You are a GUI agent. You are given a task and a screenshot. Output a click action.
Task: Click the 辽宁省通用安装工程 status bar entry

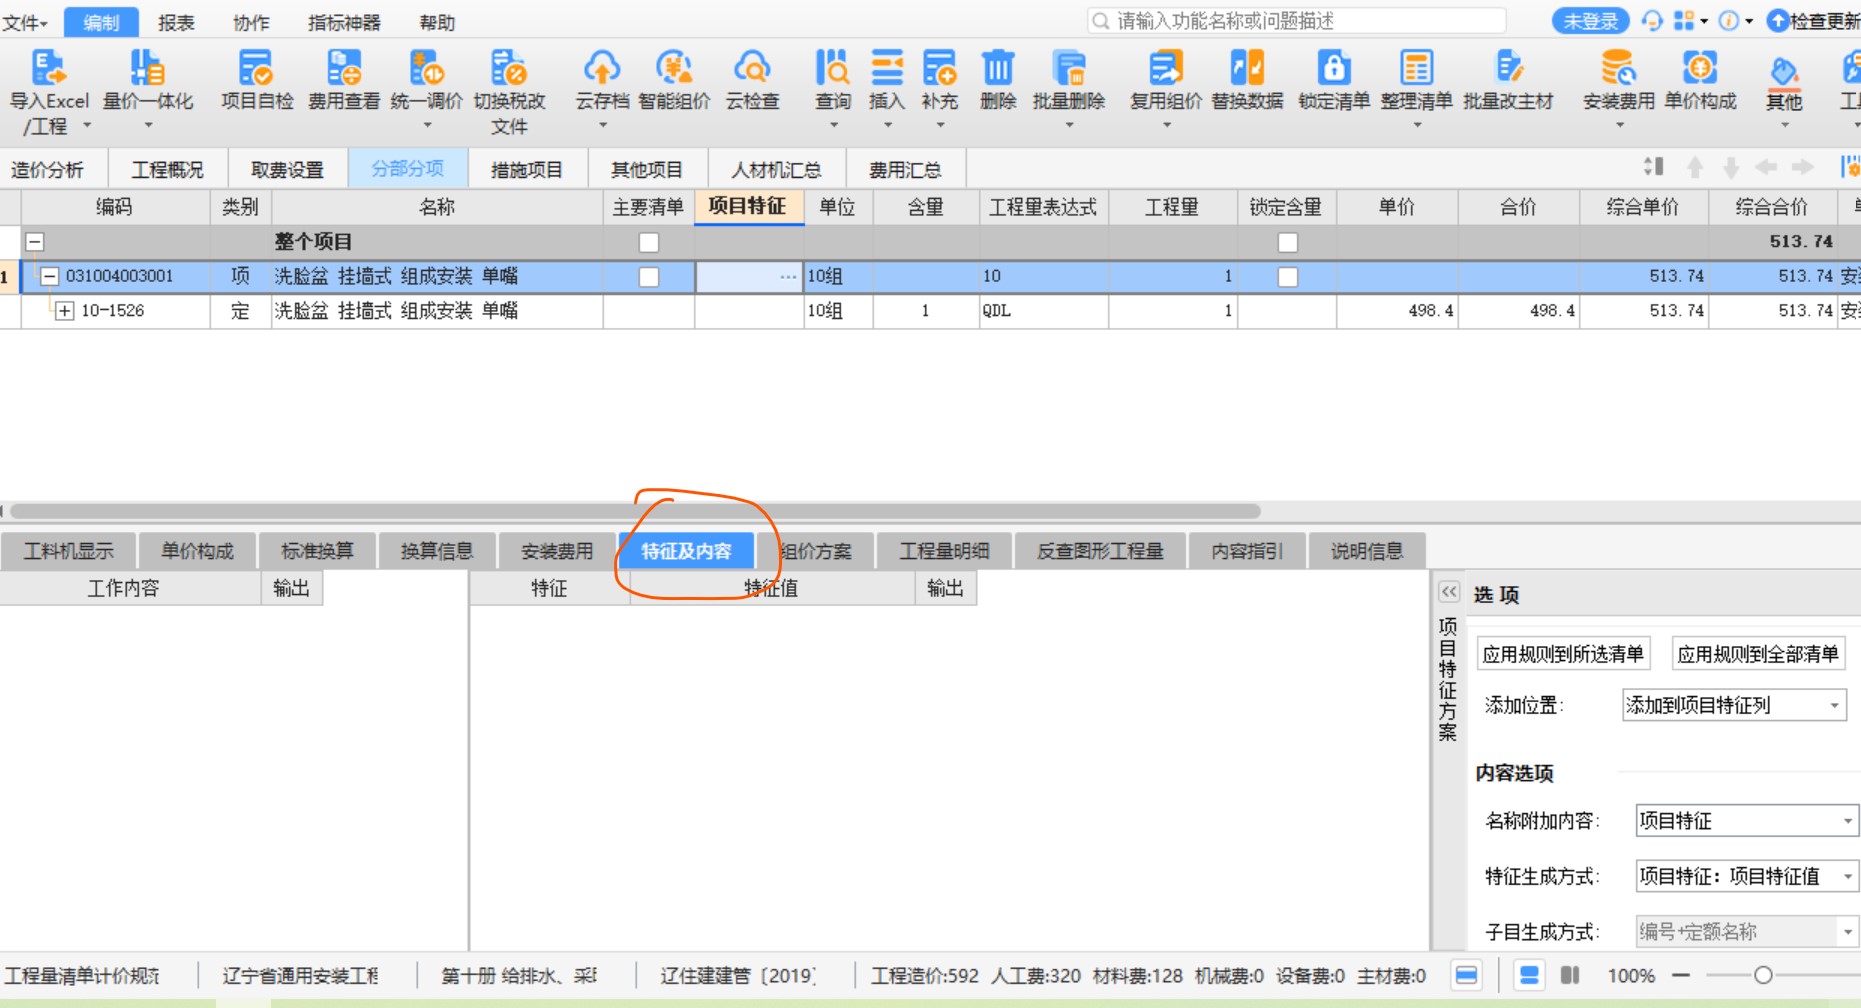300,975
